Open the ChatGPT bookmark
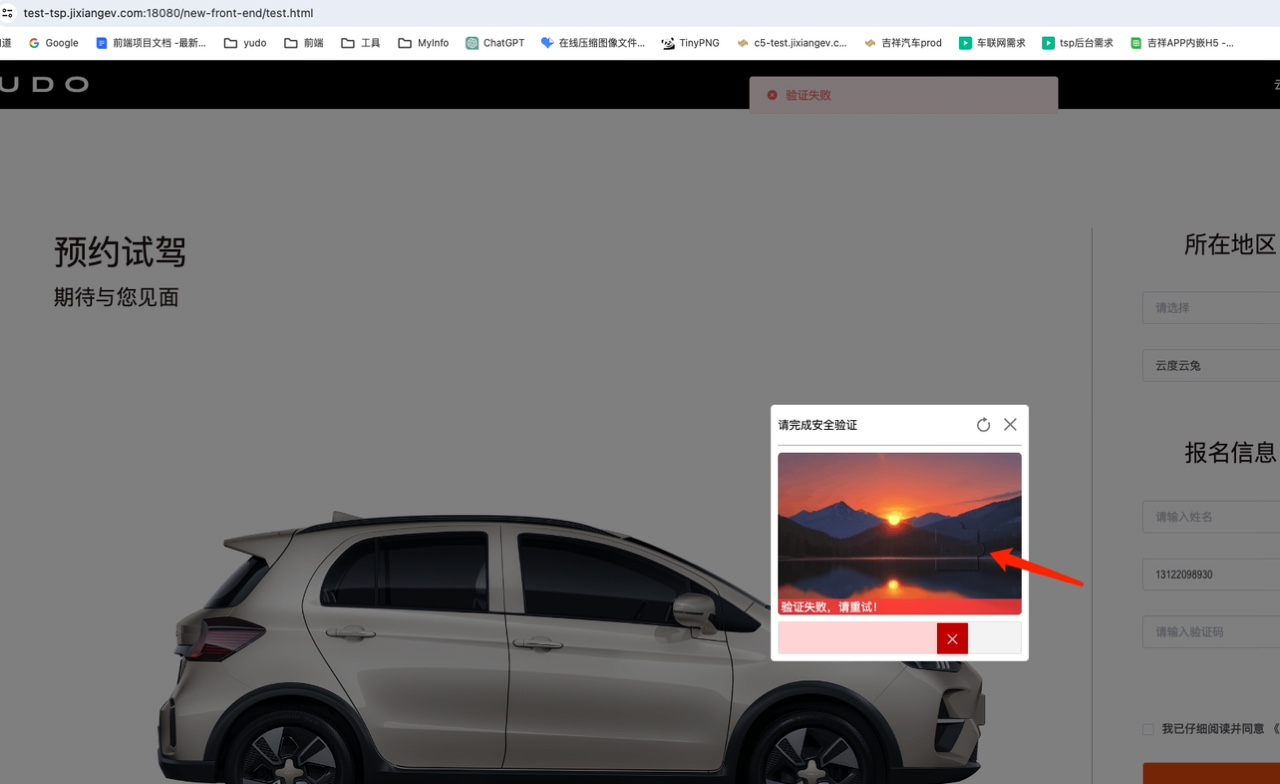This screenshot has width=1280, height=784. pos(495,43)
